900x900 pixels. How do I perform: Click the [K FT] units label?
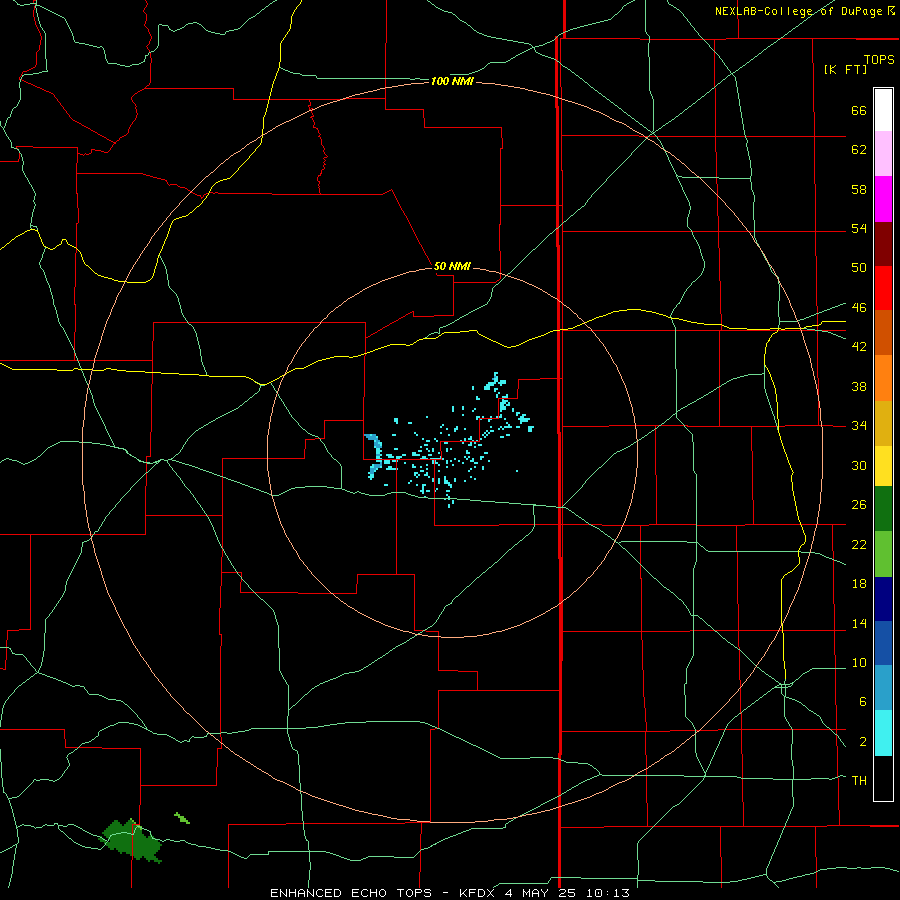pos(845,69)
